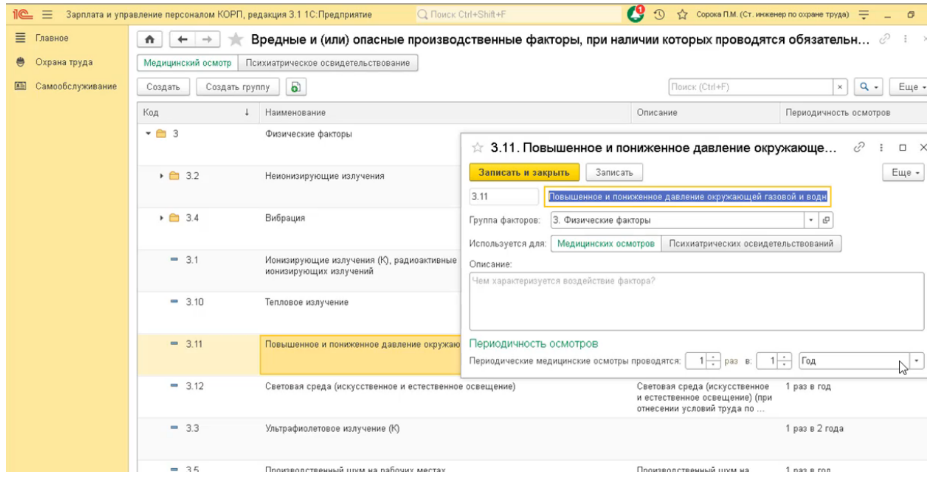Viewport: 936px width, 478px height.
Task: Click the раз count stepper arrows
Action: pos(714,360)
